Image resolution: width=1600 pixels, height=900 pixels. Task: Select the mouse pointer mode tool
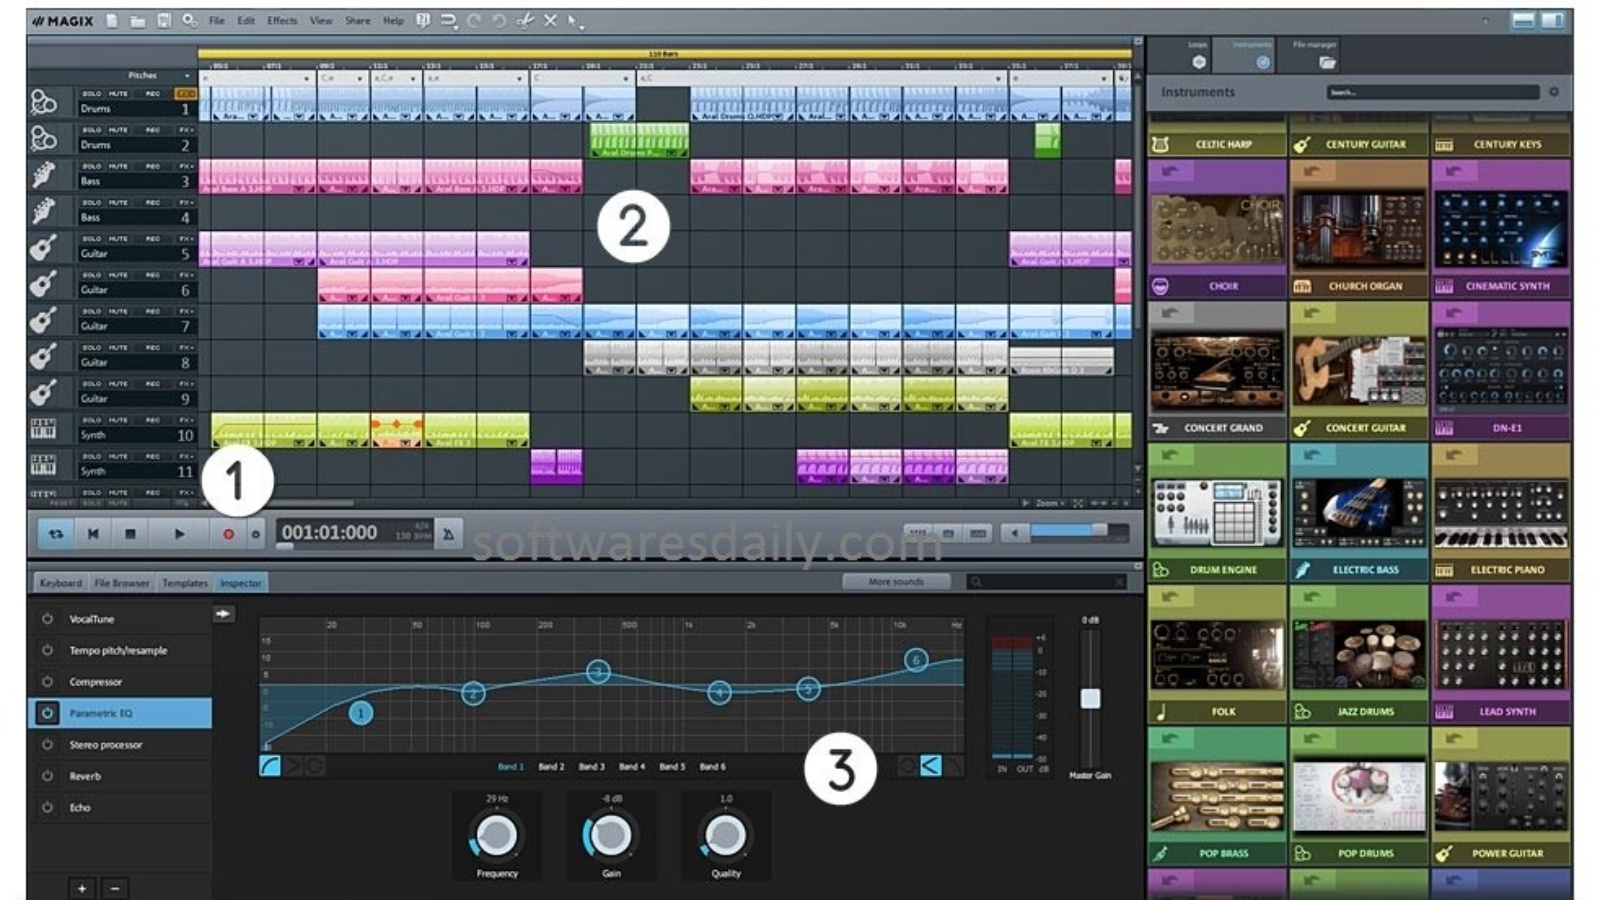point(573,20)
